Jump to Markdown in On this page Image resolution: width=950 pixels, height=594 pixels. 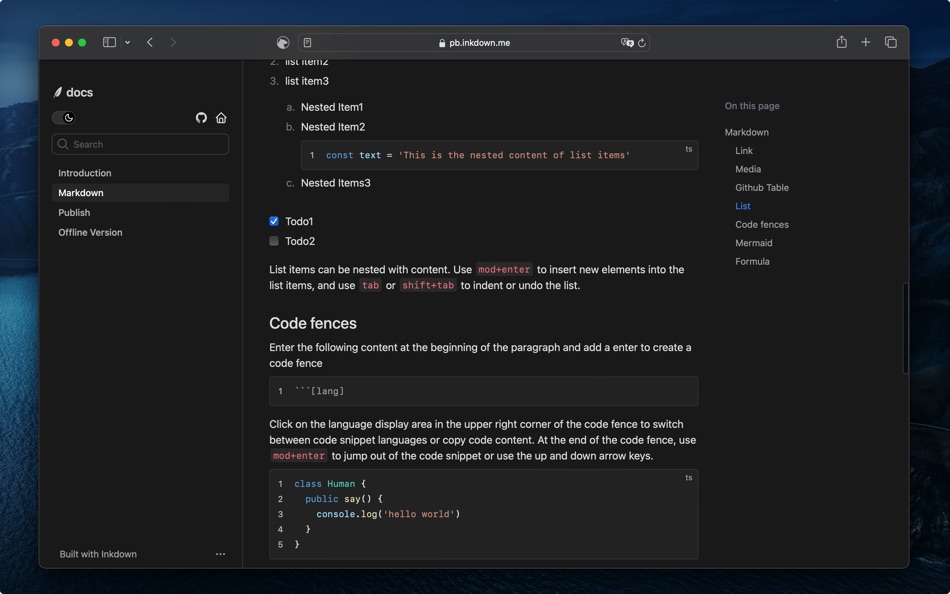coord(746,132)
